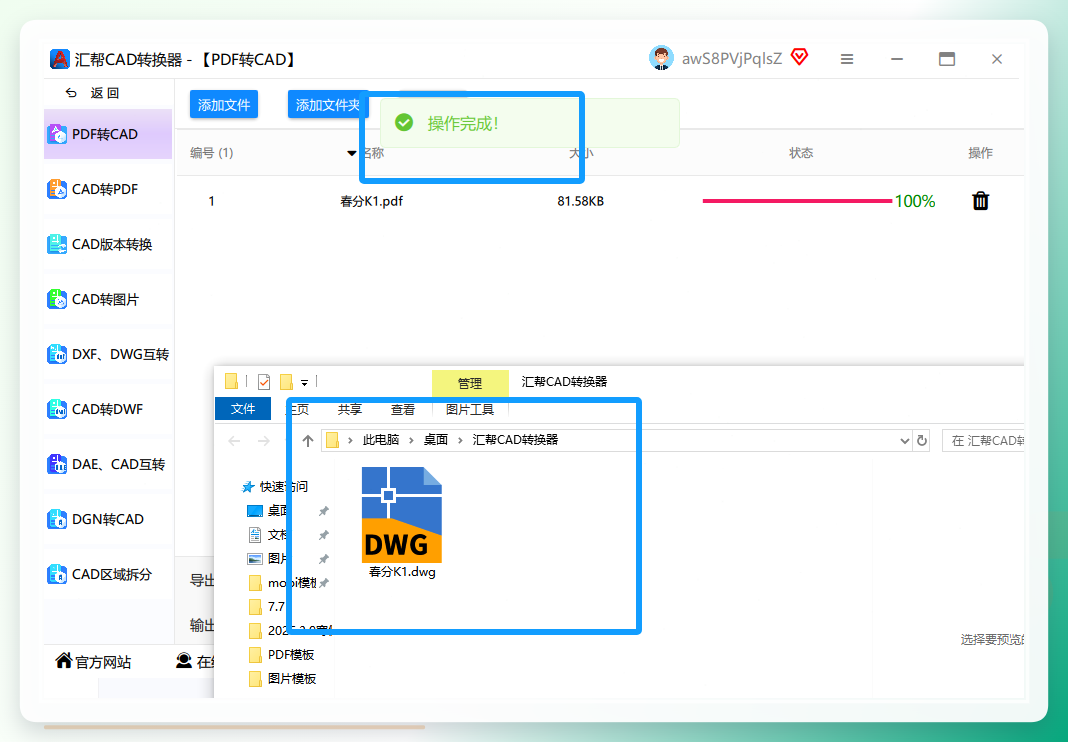Viewport: 1068px width, 742px height.
Task: Open the 文档 item in quick access
Action: point(277,535)
